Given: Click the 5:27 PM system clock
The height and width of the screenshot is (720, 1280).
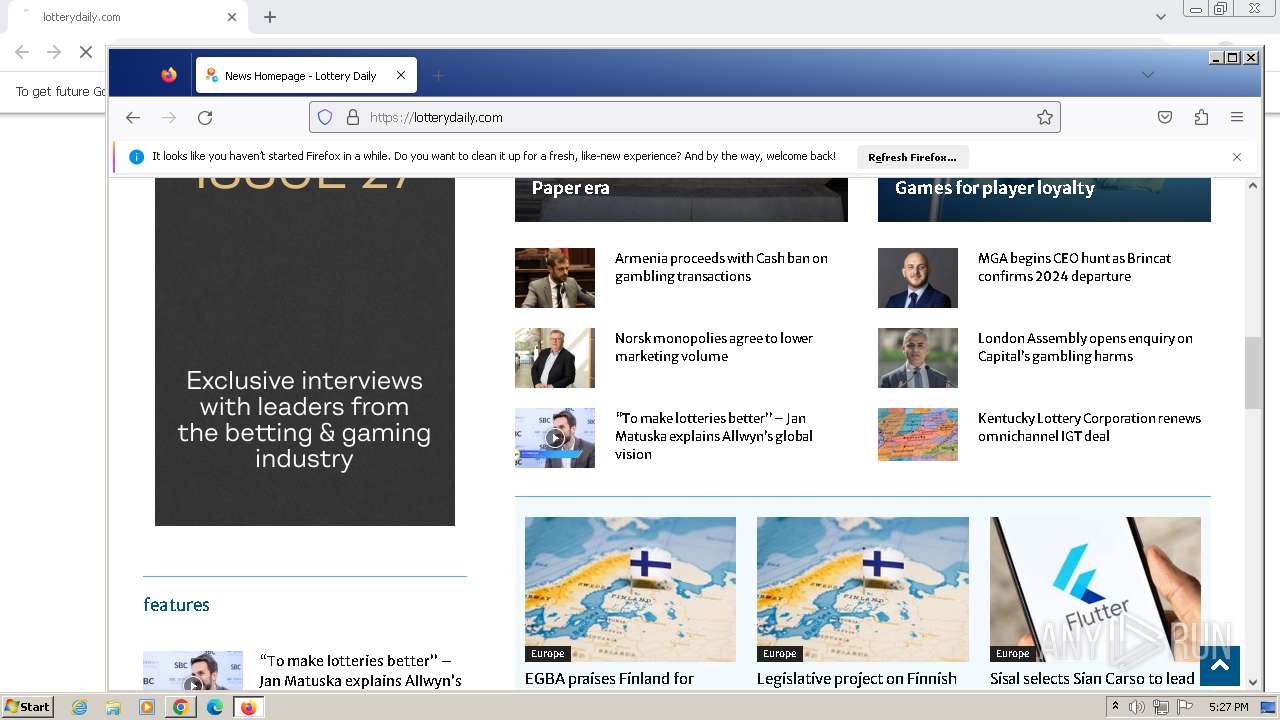Looking at the screenshot, I should point(1228,707).
